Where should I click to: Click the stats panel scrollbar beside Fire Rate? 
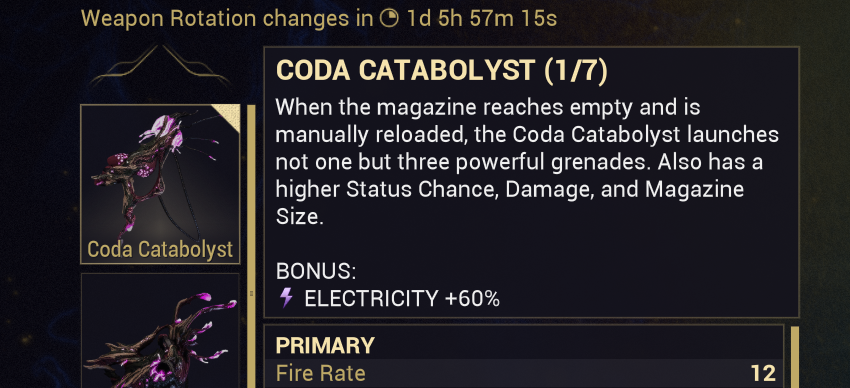795,357
